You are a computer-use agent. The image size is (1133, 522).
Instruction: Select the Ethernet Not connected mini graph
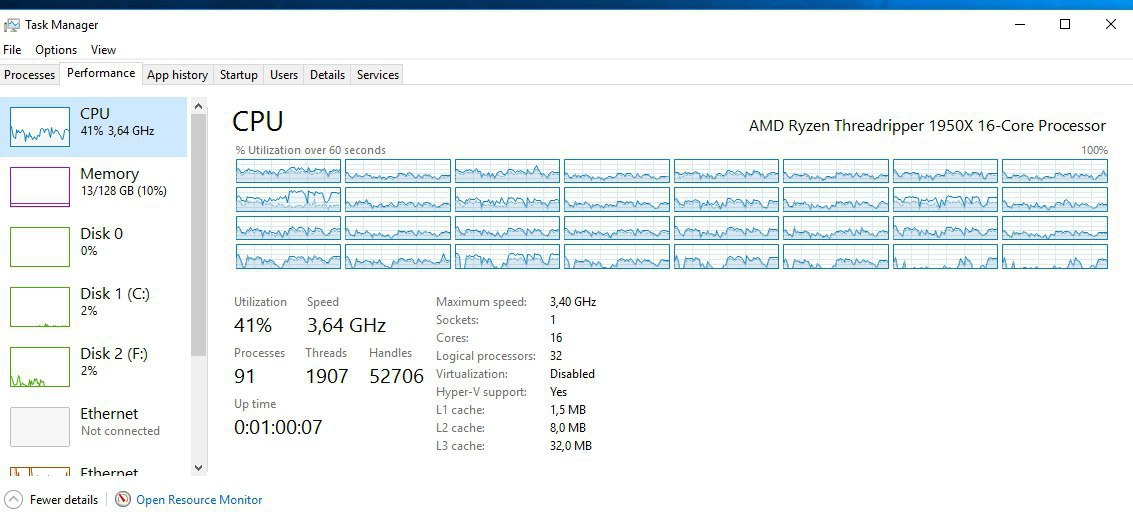point(40,427)
